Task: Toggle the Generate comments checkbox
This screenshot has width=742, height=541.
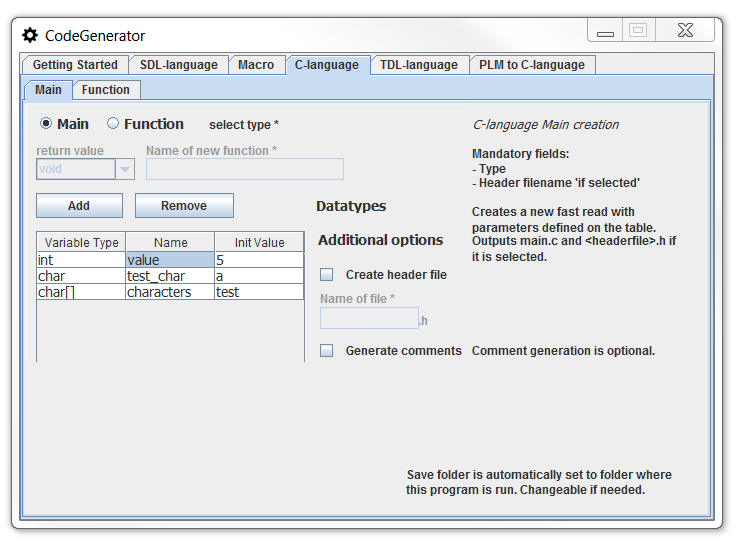Action: (327, 351)
